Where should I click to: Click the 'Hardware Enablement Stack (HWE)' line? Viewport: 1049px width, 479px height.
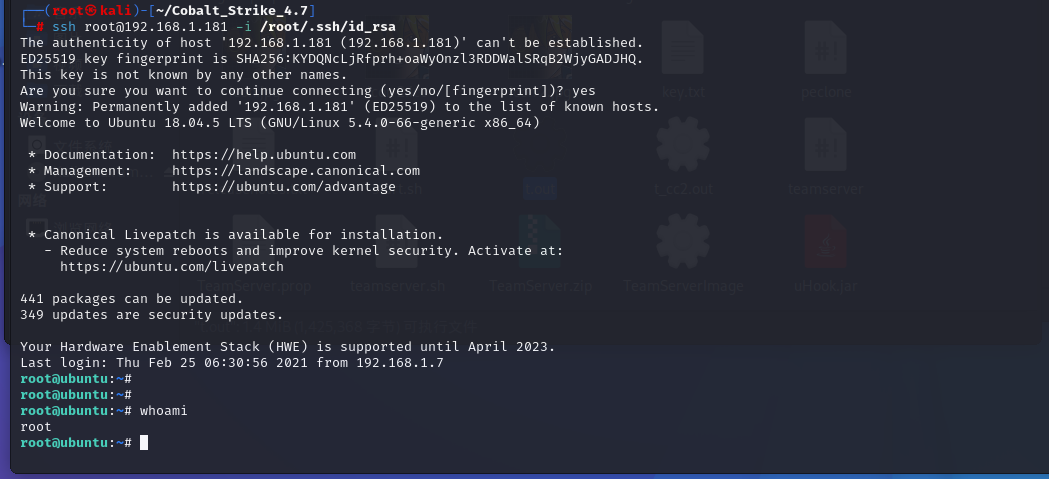[288, 347]
